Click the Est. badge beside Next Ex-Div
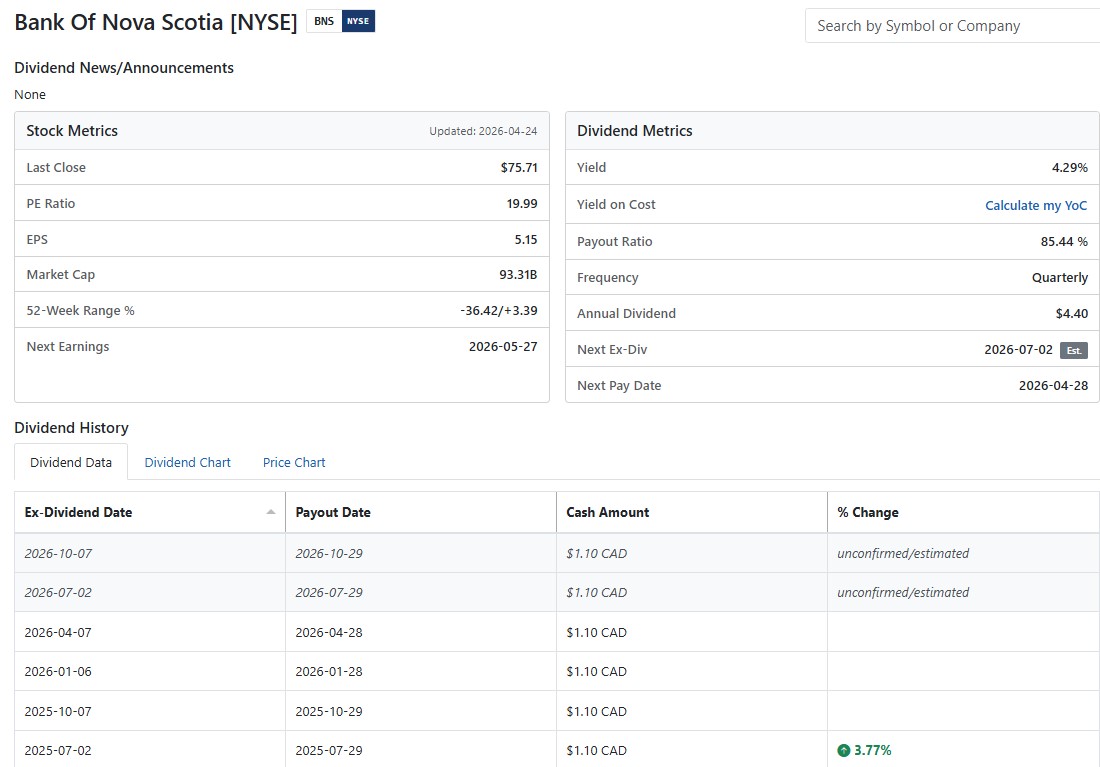 click(x=1073, y=350)
